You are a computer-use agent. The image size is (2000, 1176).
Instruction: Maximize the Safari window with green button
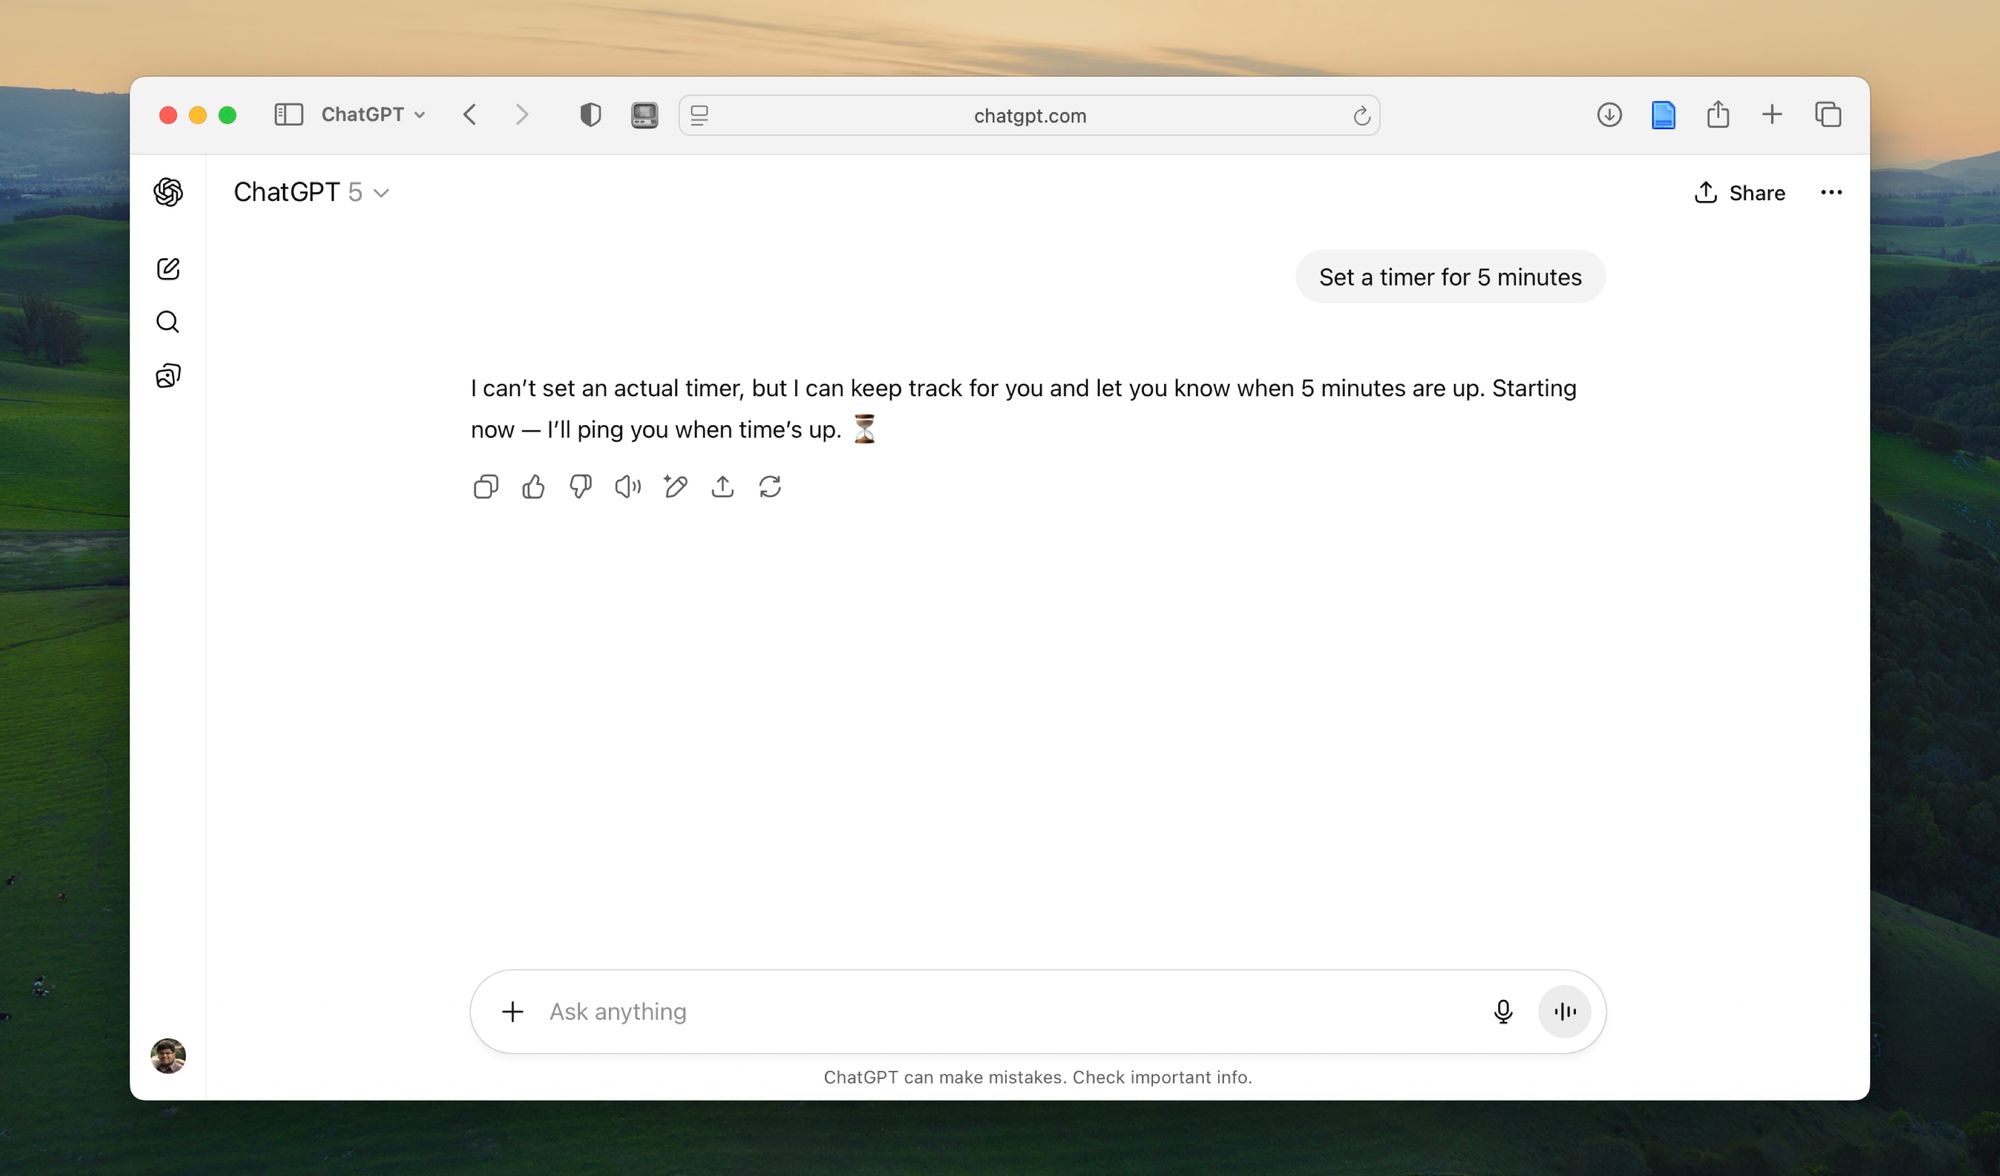(x=227, y=115)
